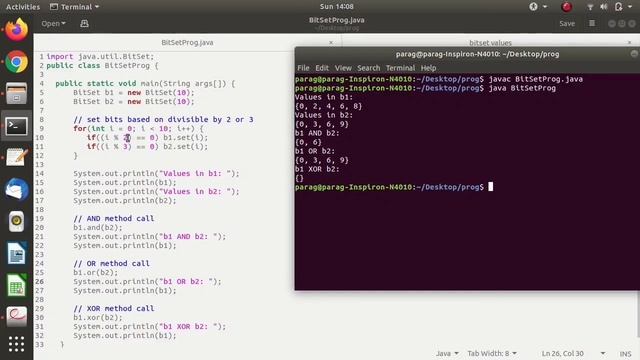Click the '// OR method call' comment
Viewport: 640px width, 360px height.
click(111, 263)
